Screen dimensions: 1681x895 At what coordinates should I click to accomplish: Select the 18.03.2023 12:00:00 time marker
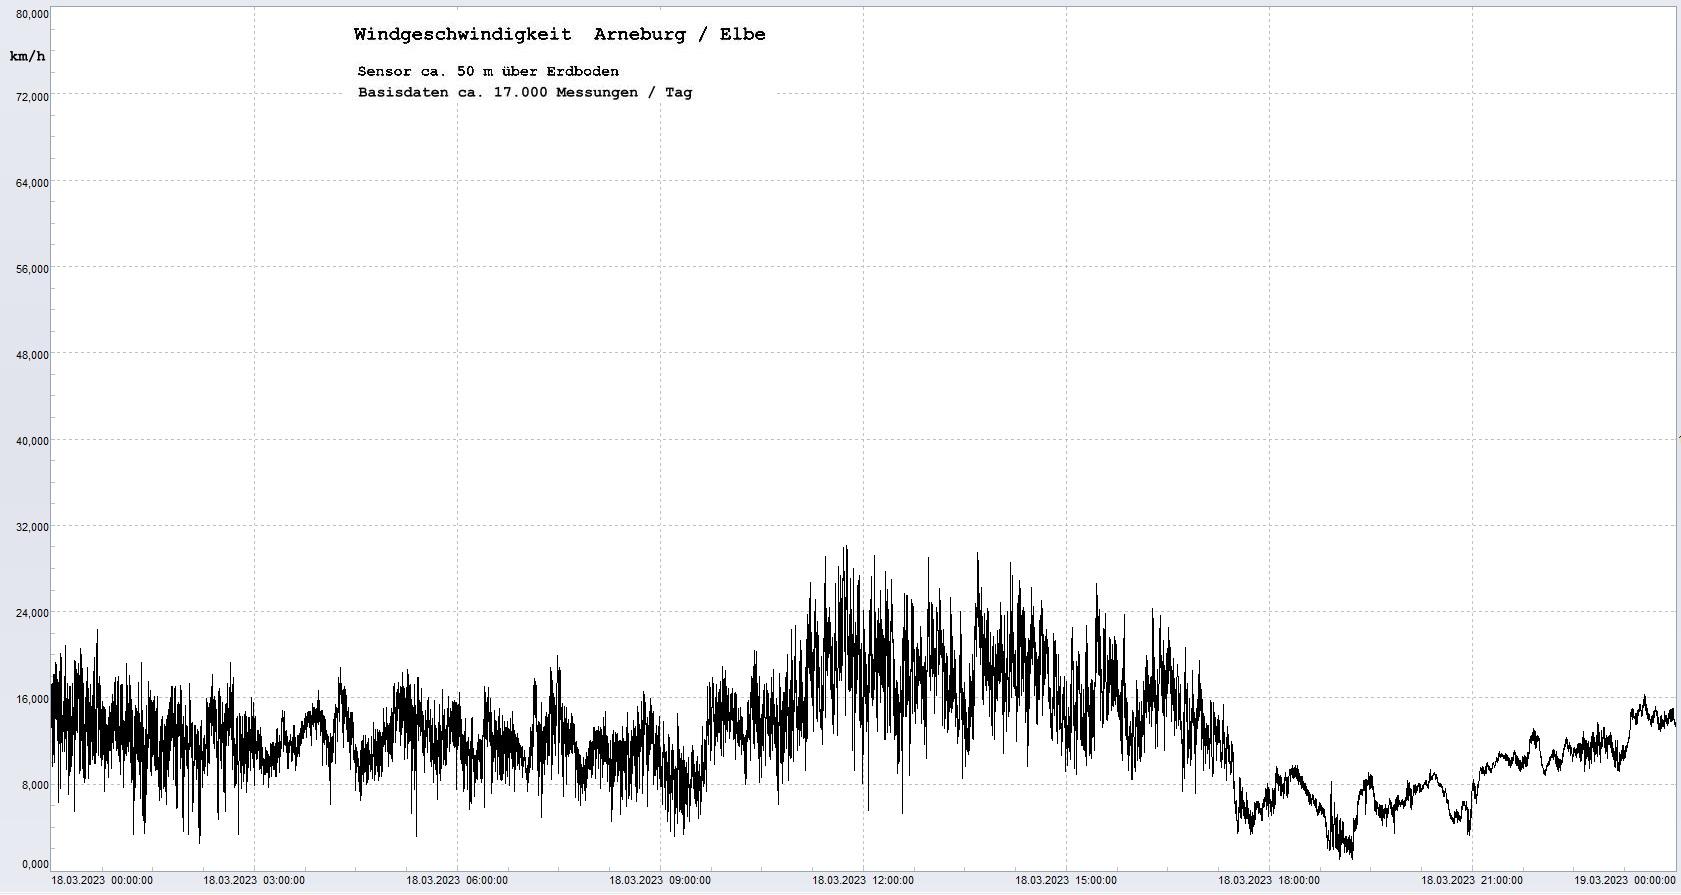pos(863,880)
